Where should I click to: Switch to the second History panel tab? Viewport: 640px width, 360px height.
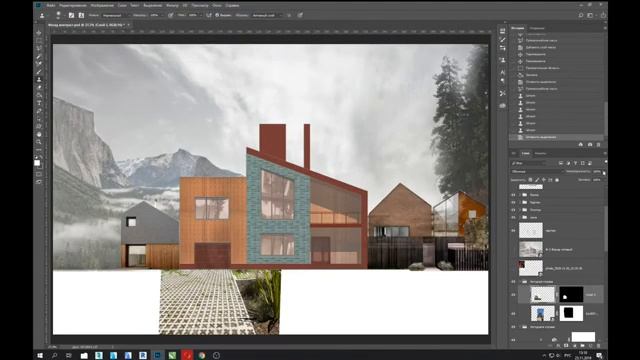click(x=537, y=28)
